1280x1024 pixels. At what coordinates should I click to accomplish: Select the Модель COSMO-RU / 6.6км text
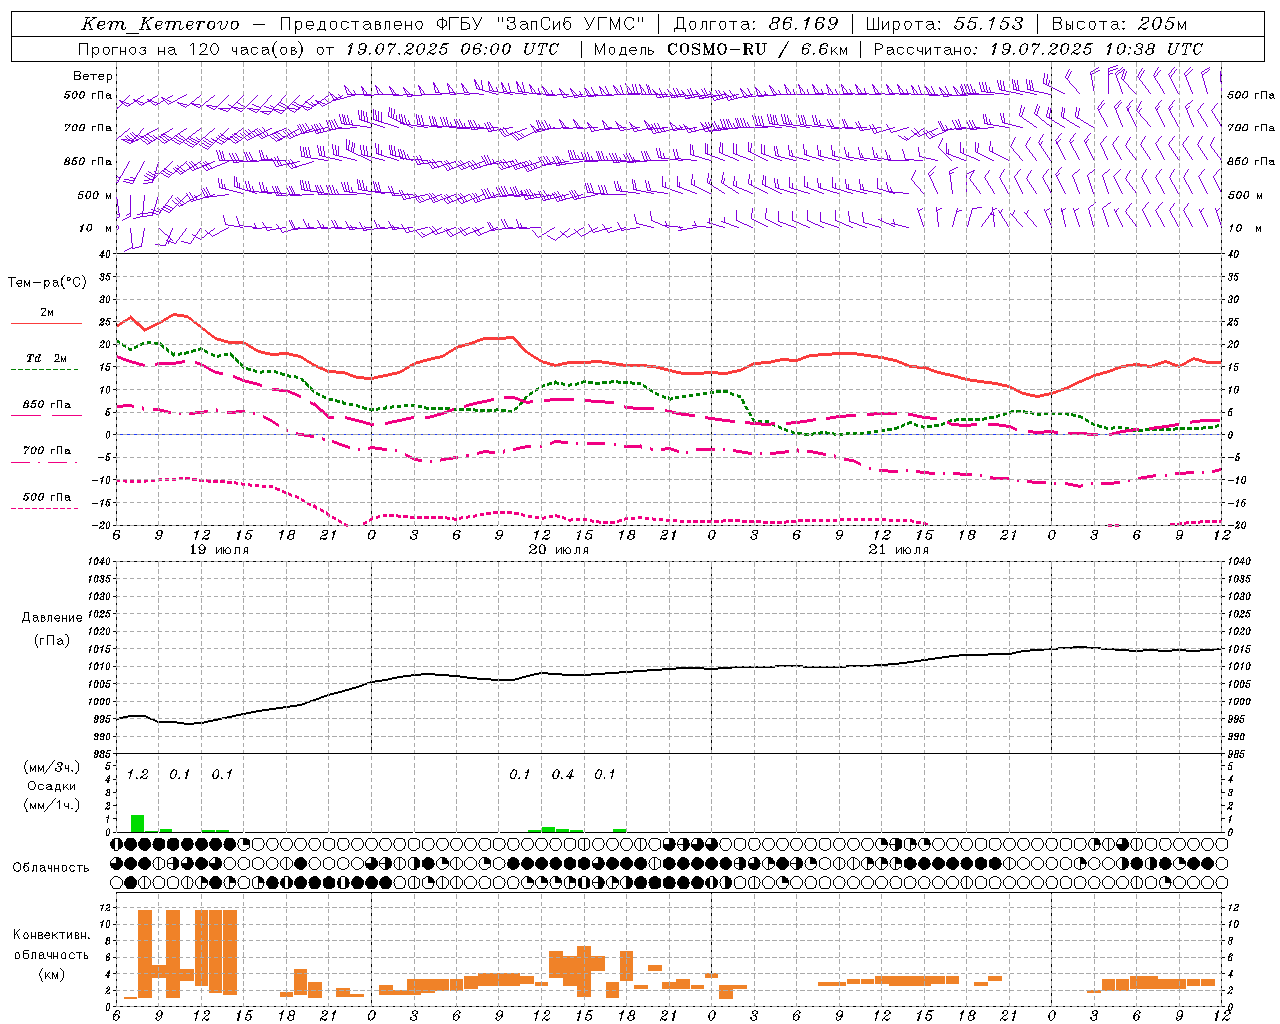click(720, 48)
